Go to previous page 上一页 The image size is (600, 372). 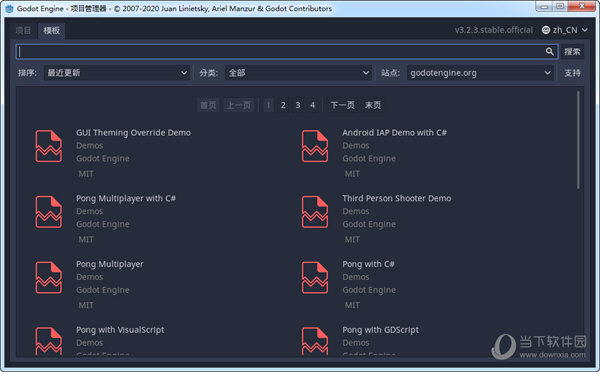click(x=238, y=105)
